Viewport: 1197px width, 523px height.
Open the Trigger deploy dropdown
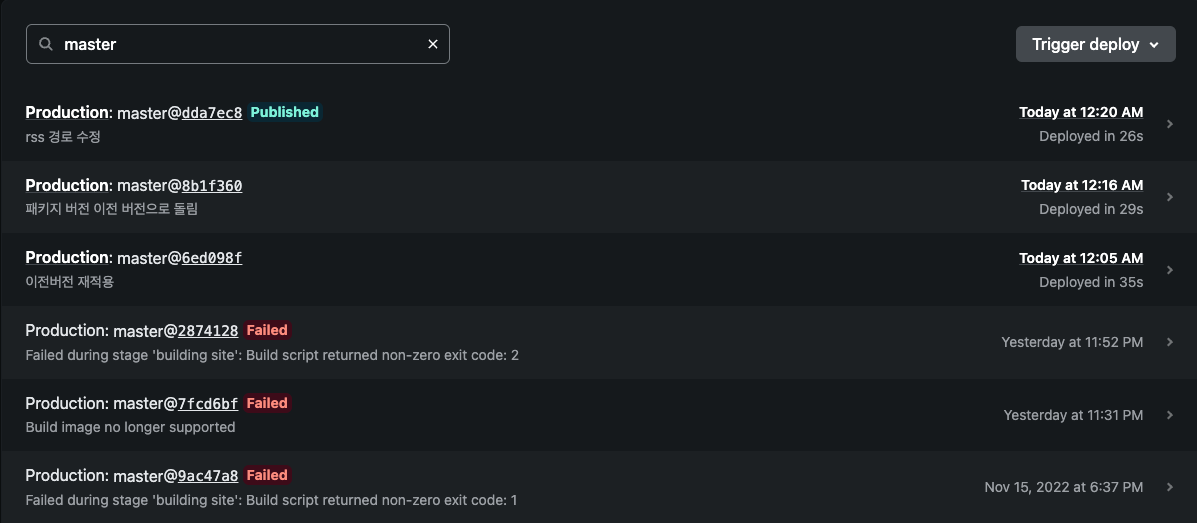click(x=1095, y=44)
